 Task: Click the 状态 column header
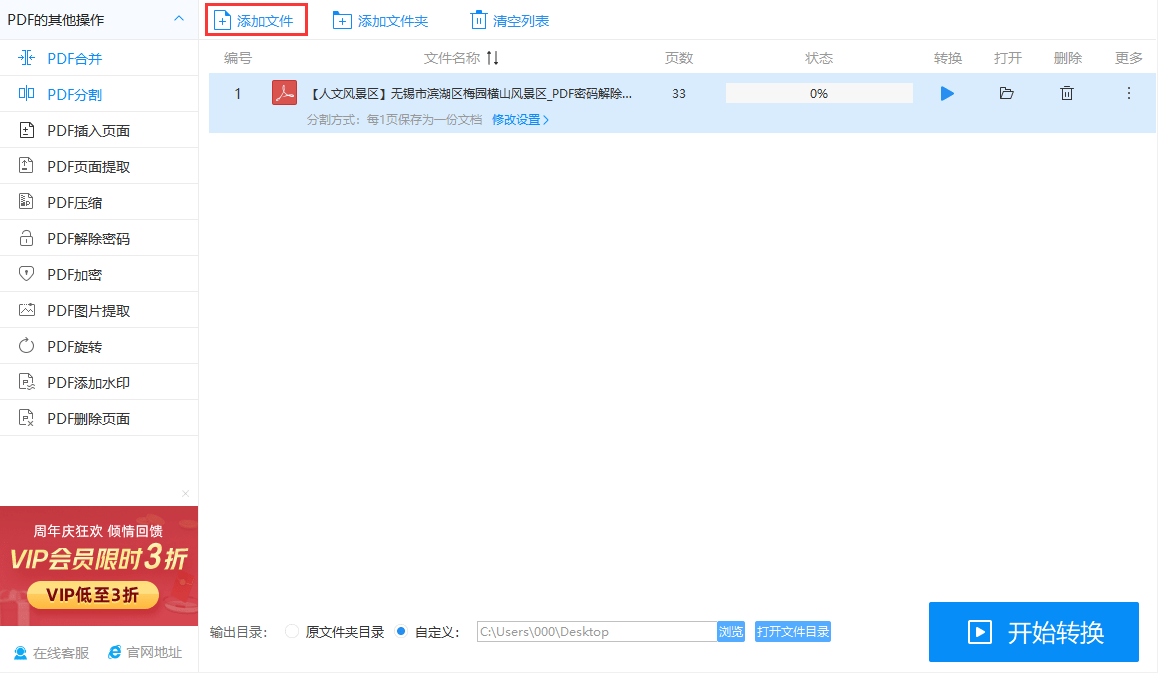click(819, 58)
